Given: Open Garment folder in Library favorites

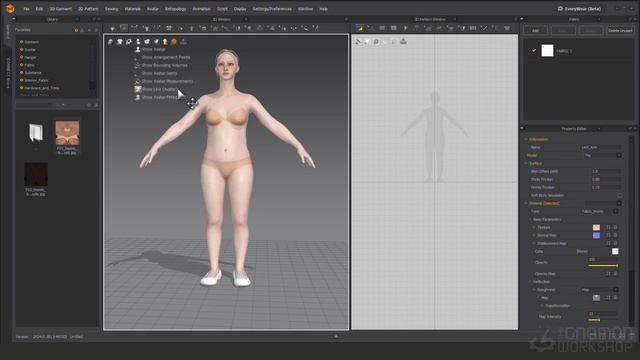Looking at the screenshot, I should tap(31, 42).
